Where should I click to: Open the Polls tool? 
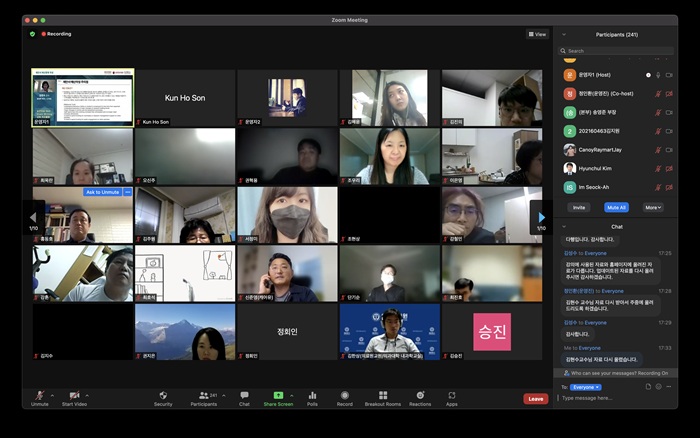[312, 396]
